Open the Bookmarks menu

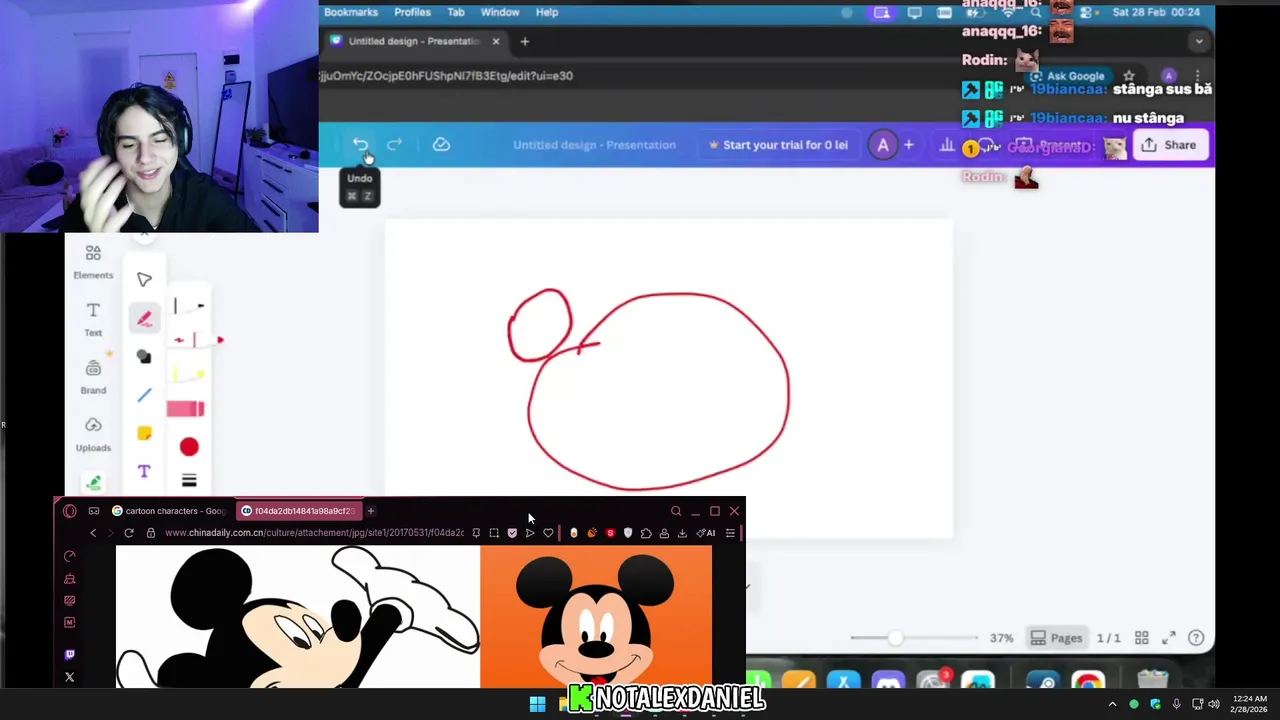click(x=351, y=12)
